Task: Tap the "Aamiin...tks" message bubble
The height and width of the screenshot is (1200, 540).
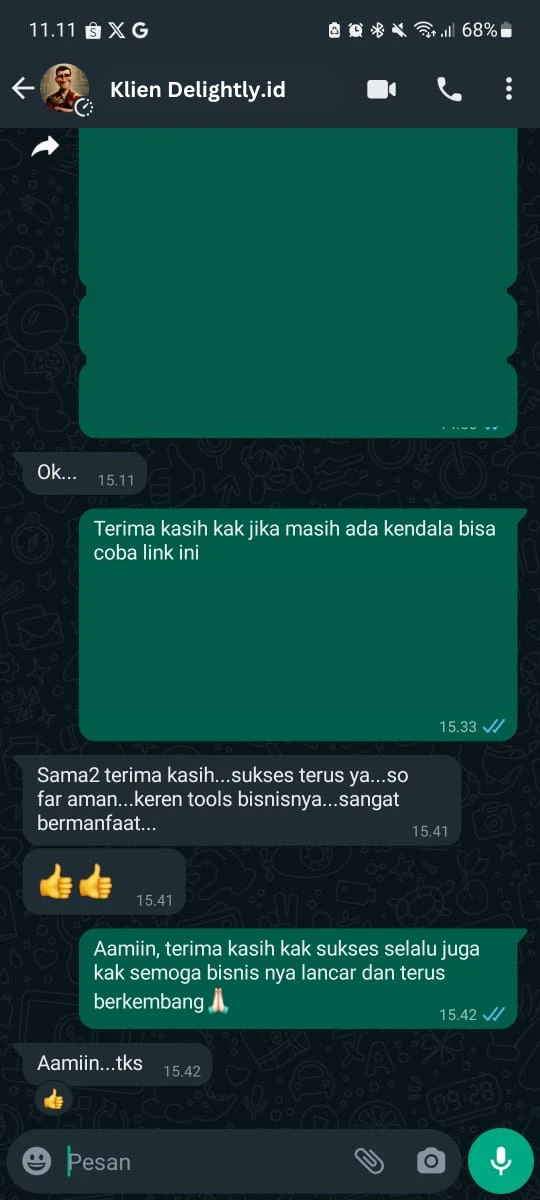Action: (117, 1065)
